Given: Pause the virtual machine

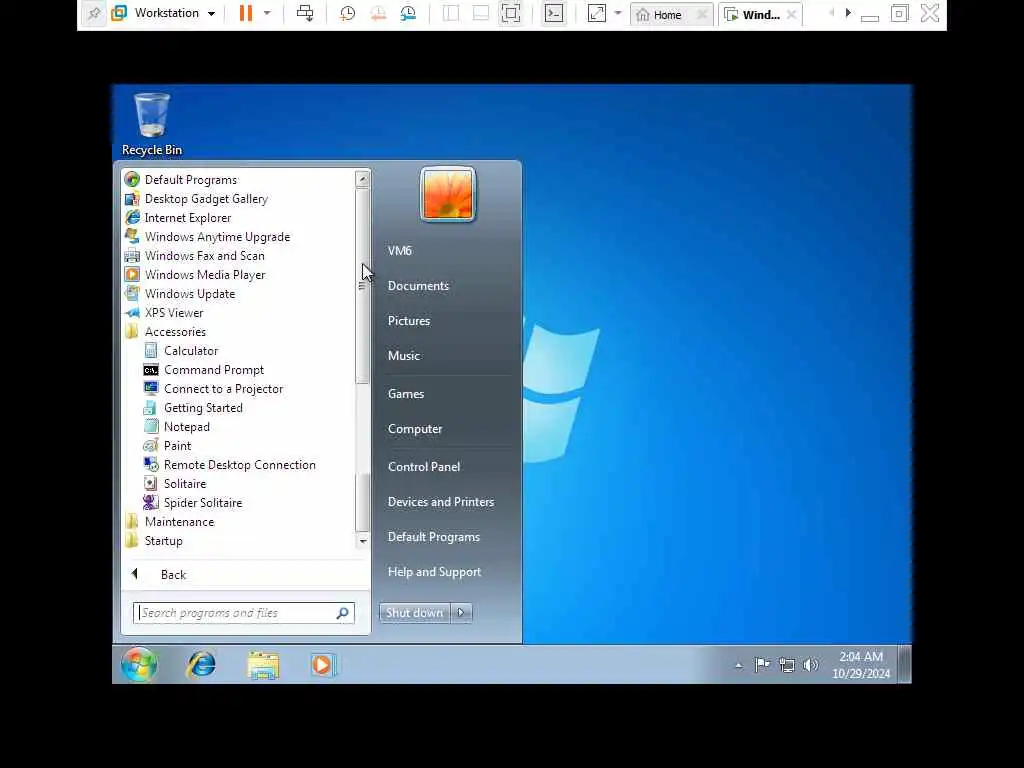Looking at the screenshot, I should (246, 13).
